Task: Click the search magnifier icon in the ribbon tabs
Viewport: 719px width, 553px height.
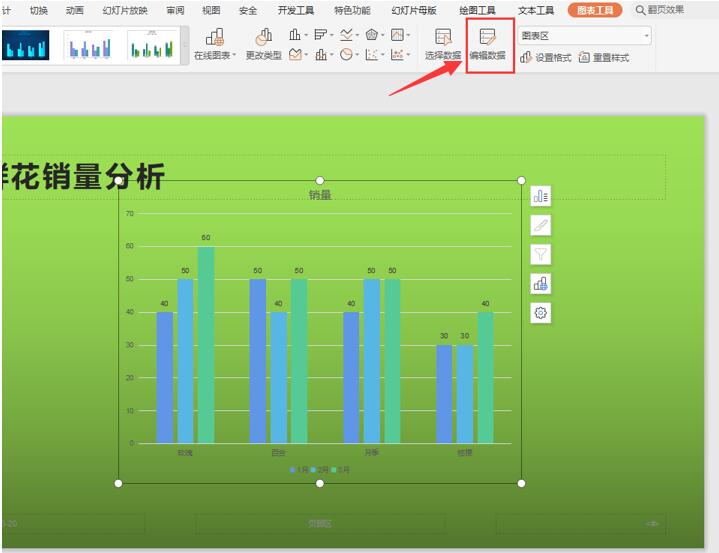Action: [640, 10]
